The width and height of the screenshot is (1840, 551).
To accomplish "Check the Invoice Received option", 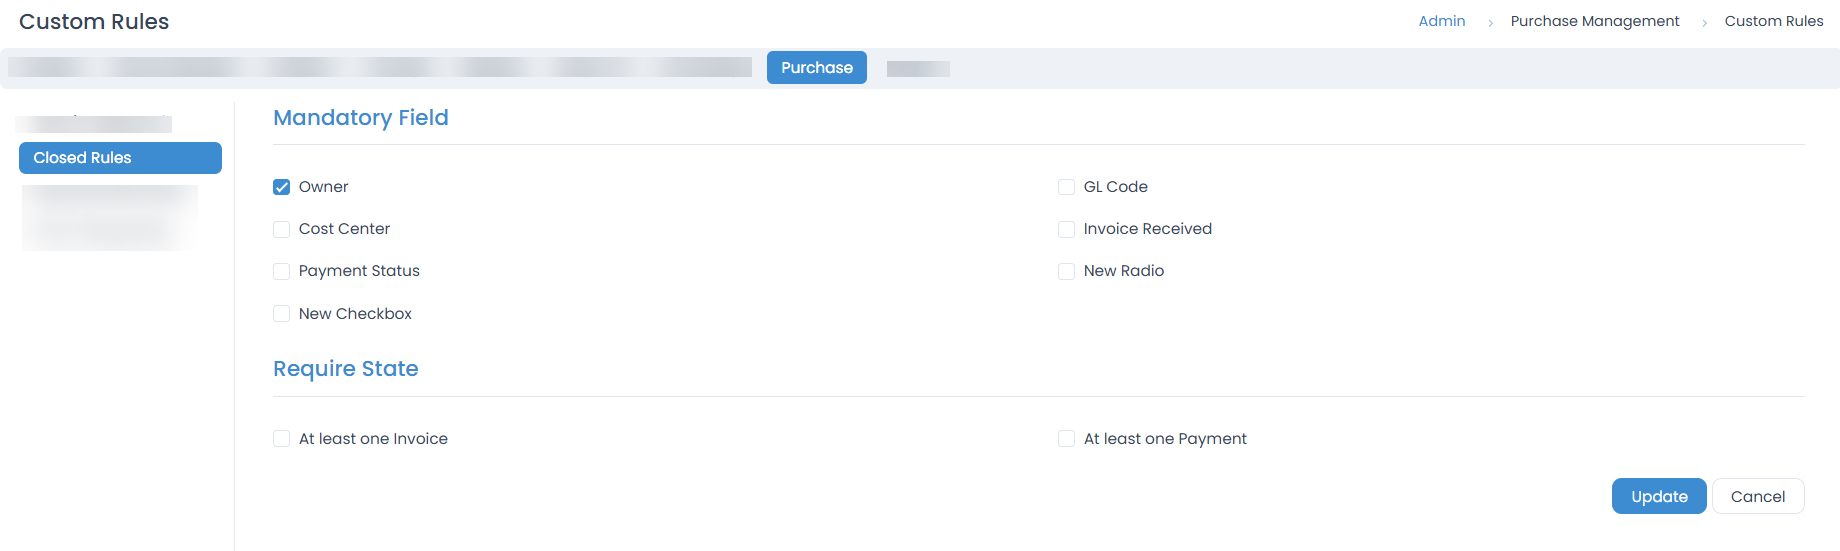I will [1066, 229].
